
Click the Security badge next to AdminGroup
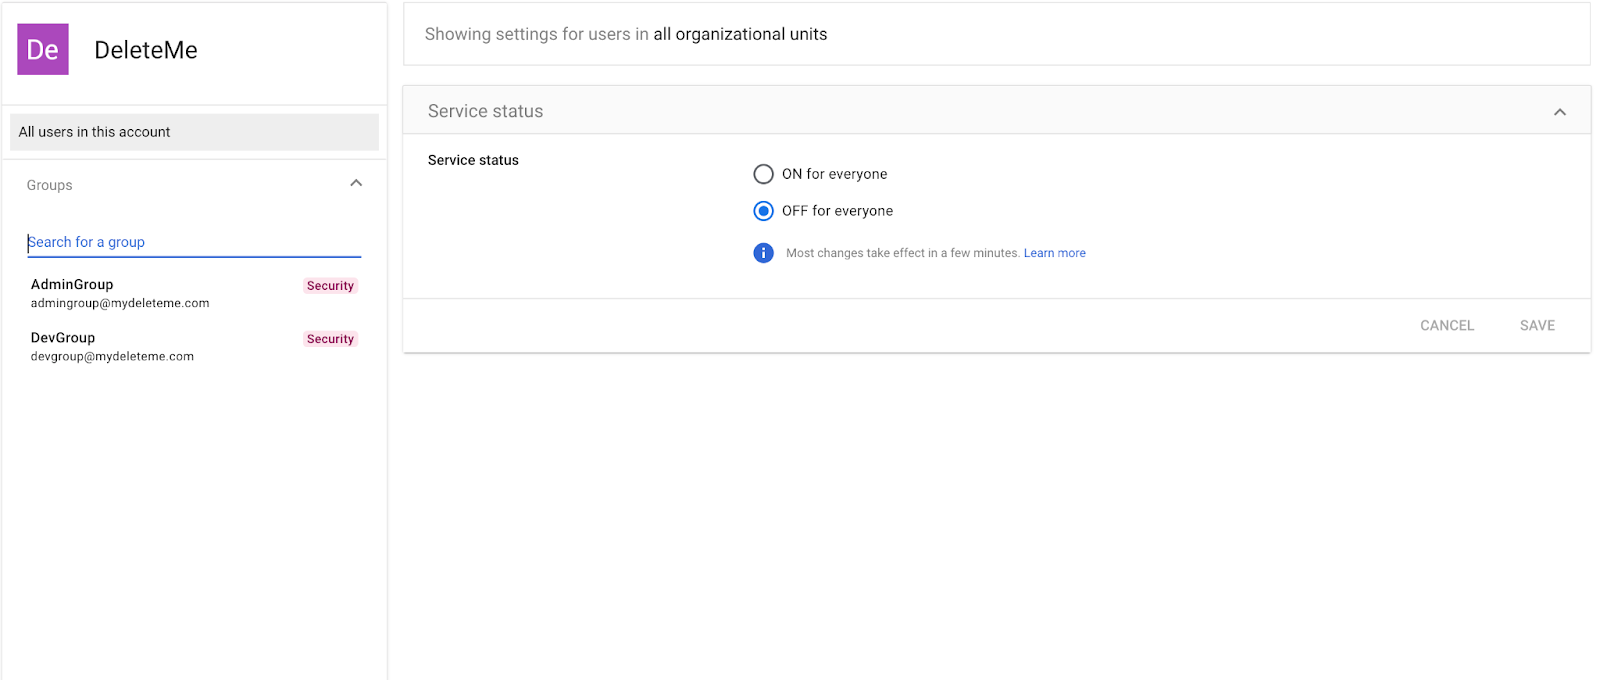(330, 286)
